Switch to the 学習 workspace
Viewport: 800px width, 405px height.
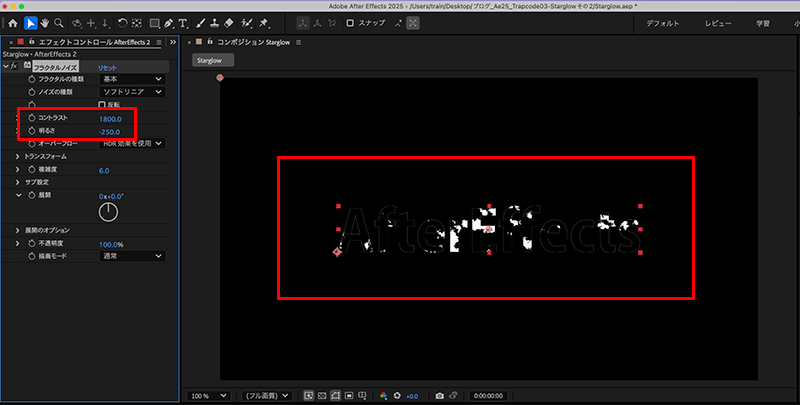(x=763, y=23)
